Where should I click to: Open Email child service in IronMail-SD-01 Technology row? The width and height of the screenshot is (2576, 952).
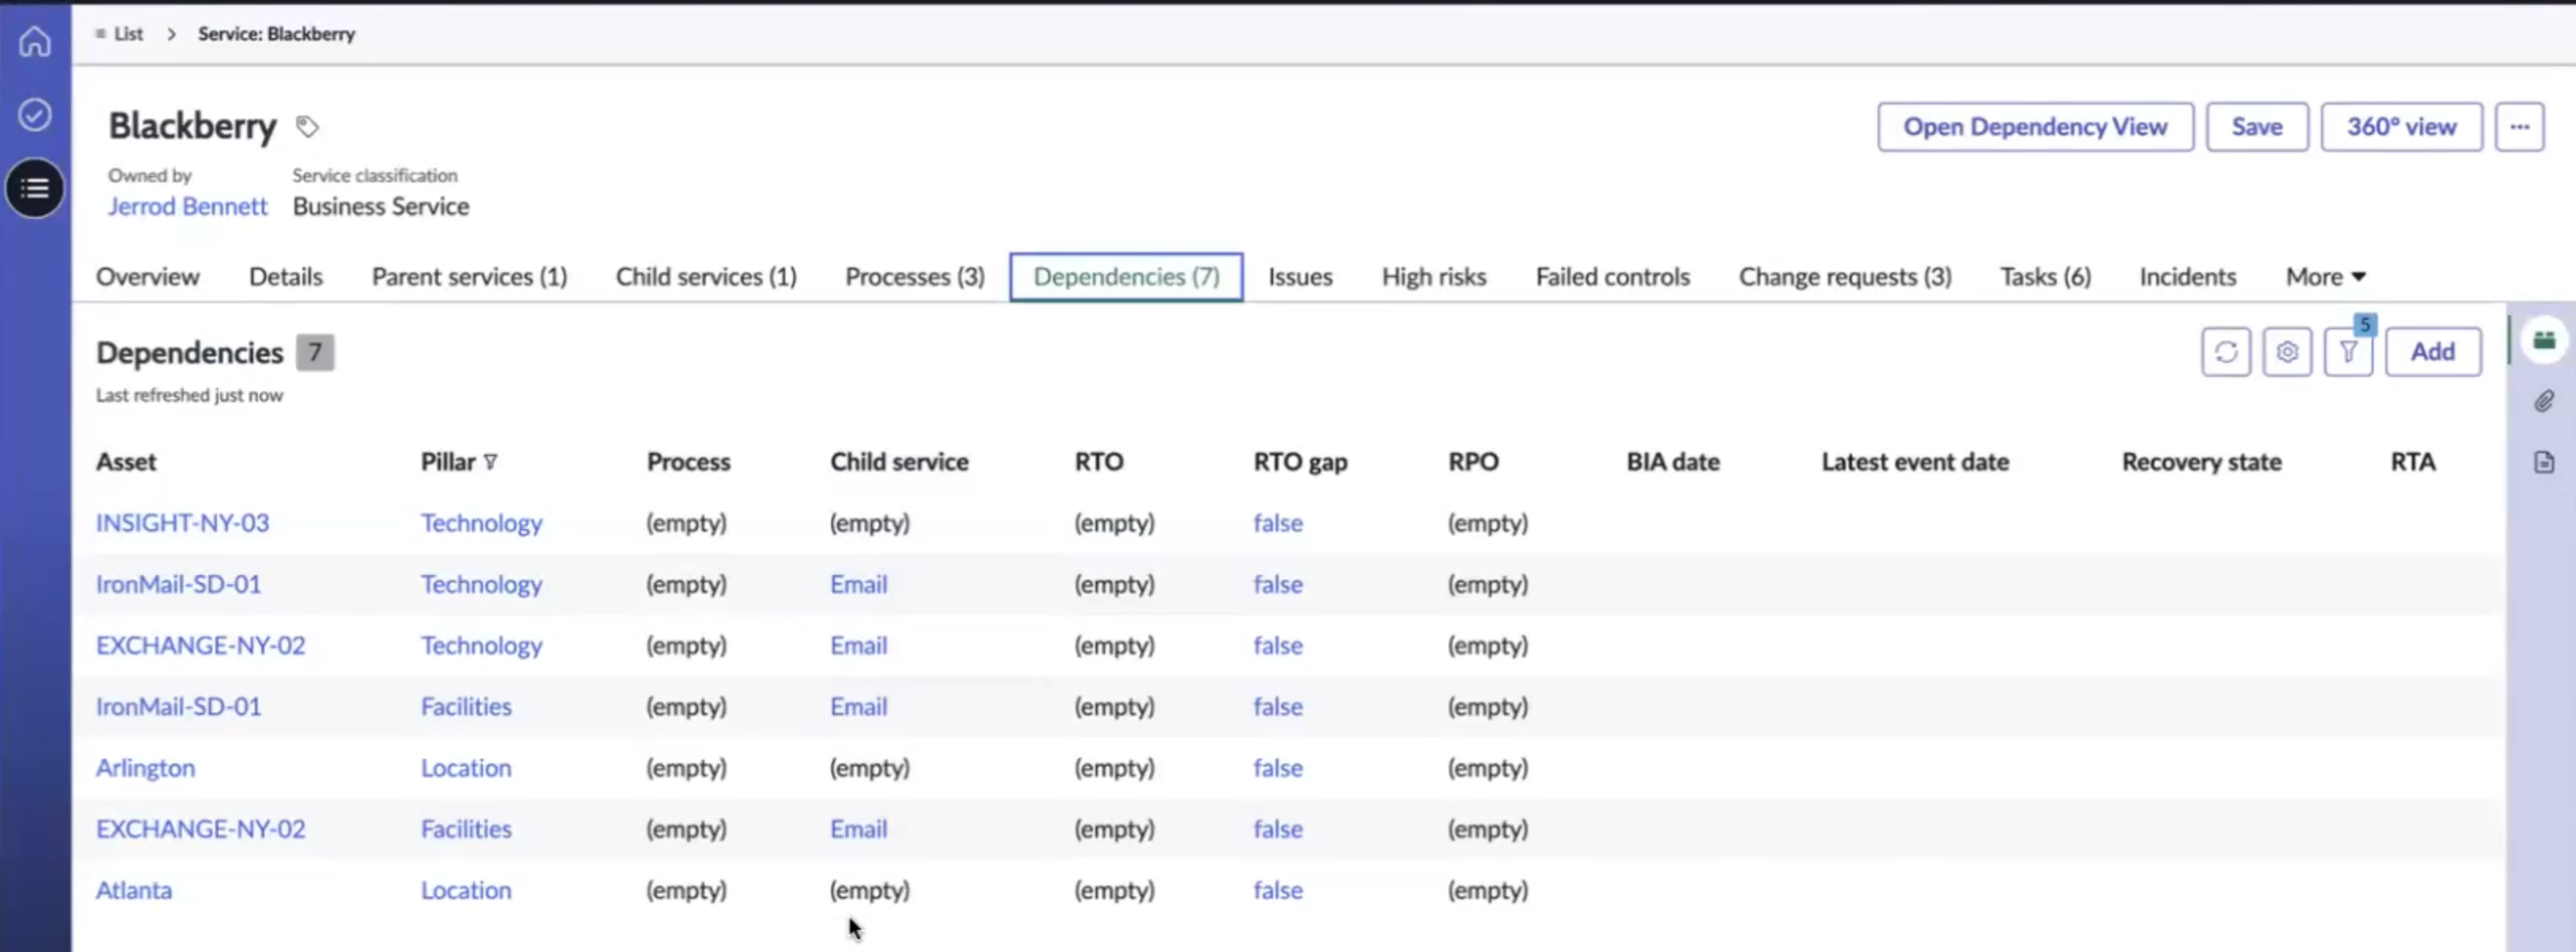point(858,584)
